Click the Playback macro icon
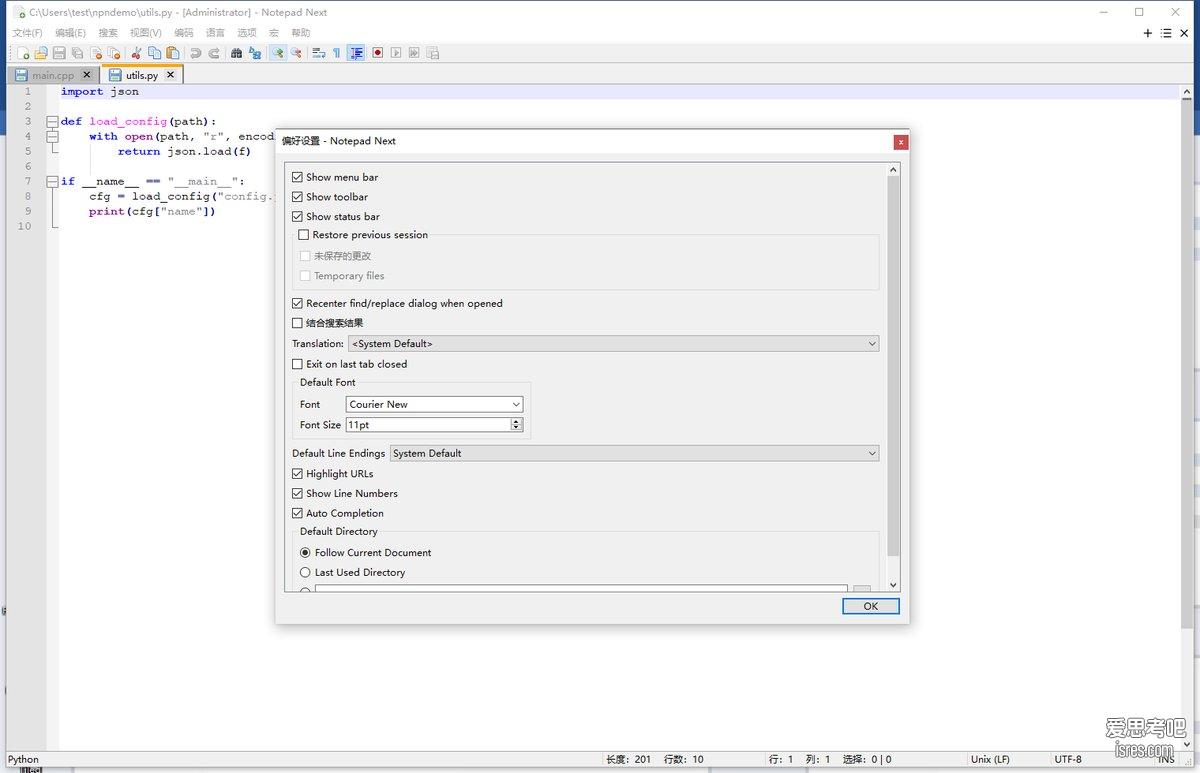The image size is (1200, 773). point(395,53)
